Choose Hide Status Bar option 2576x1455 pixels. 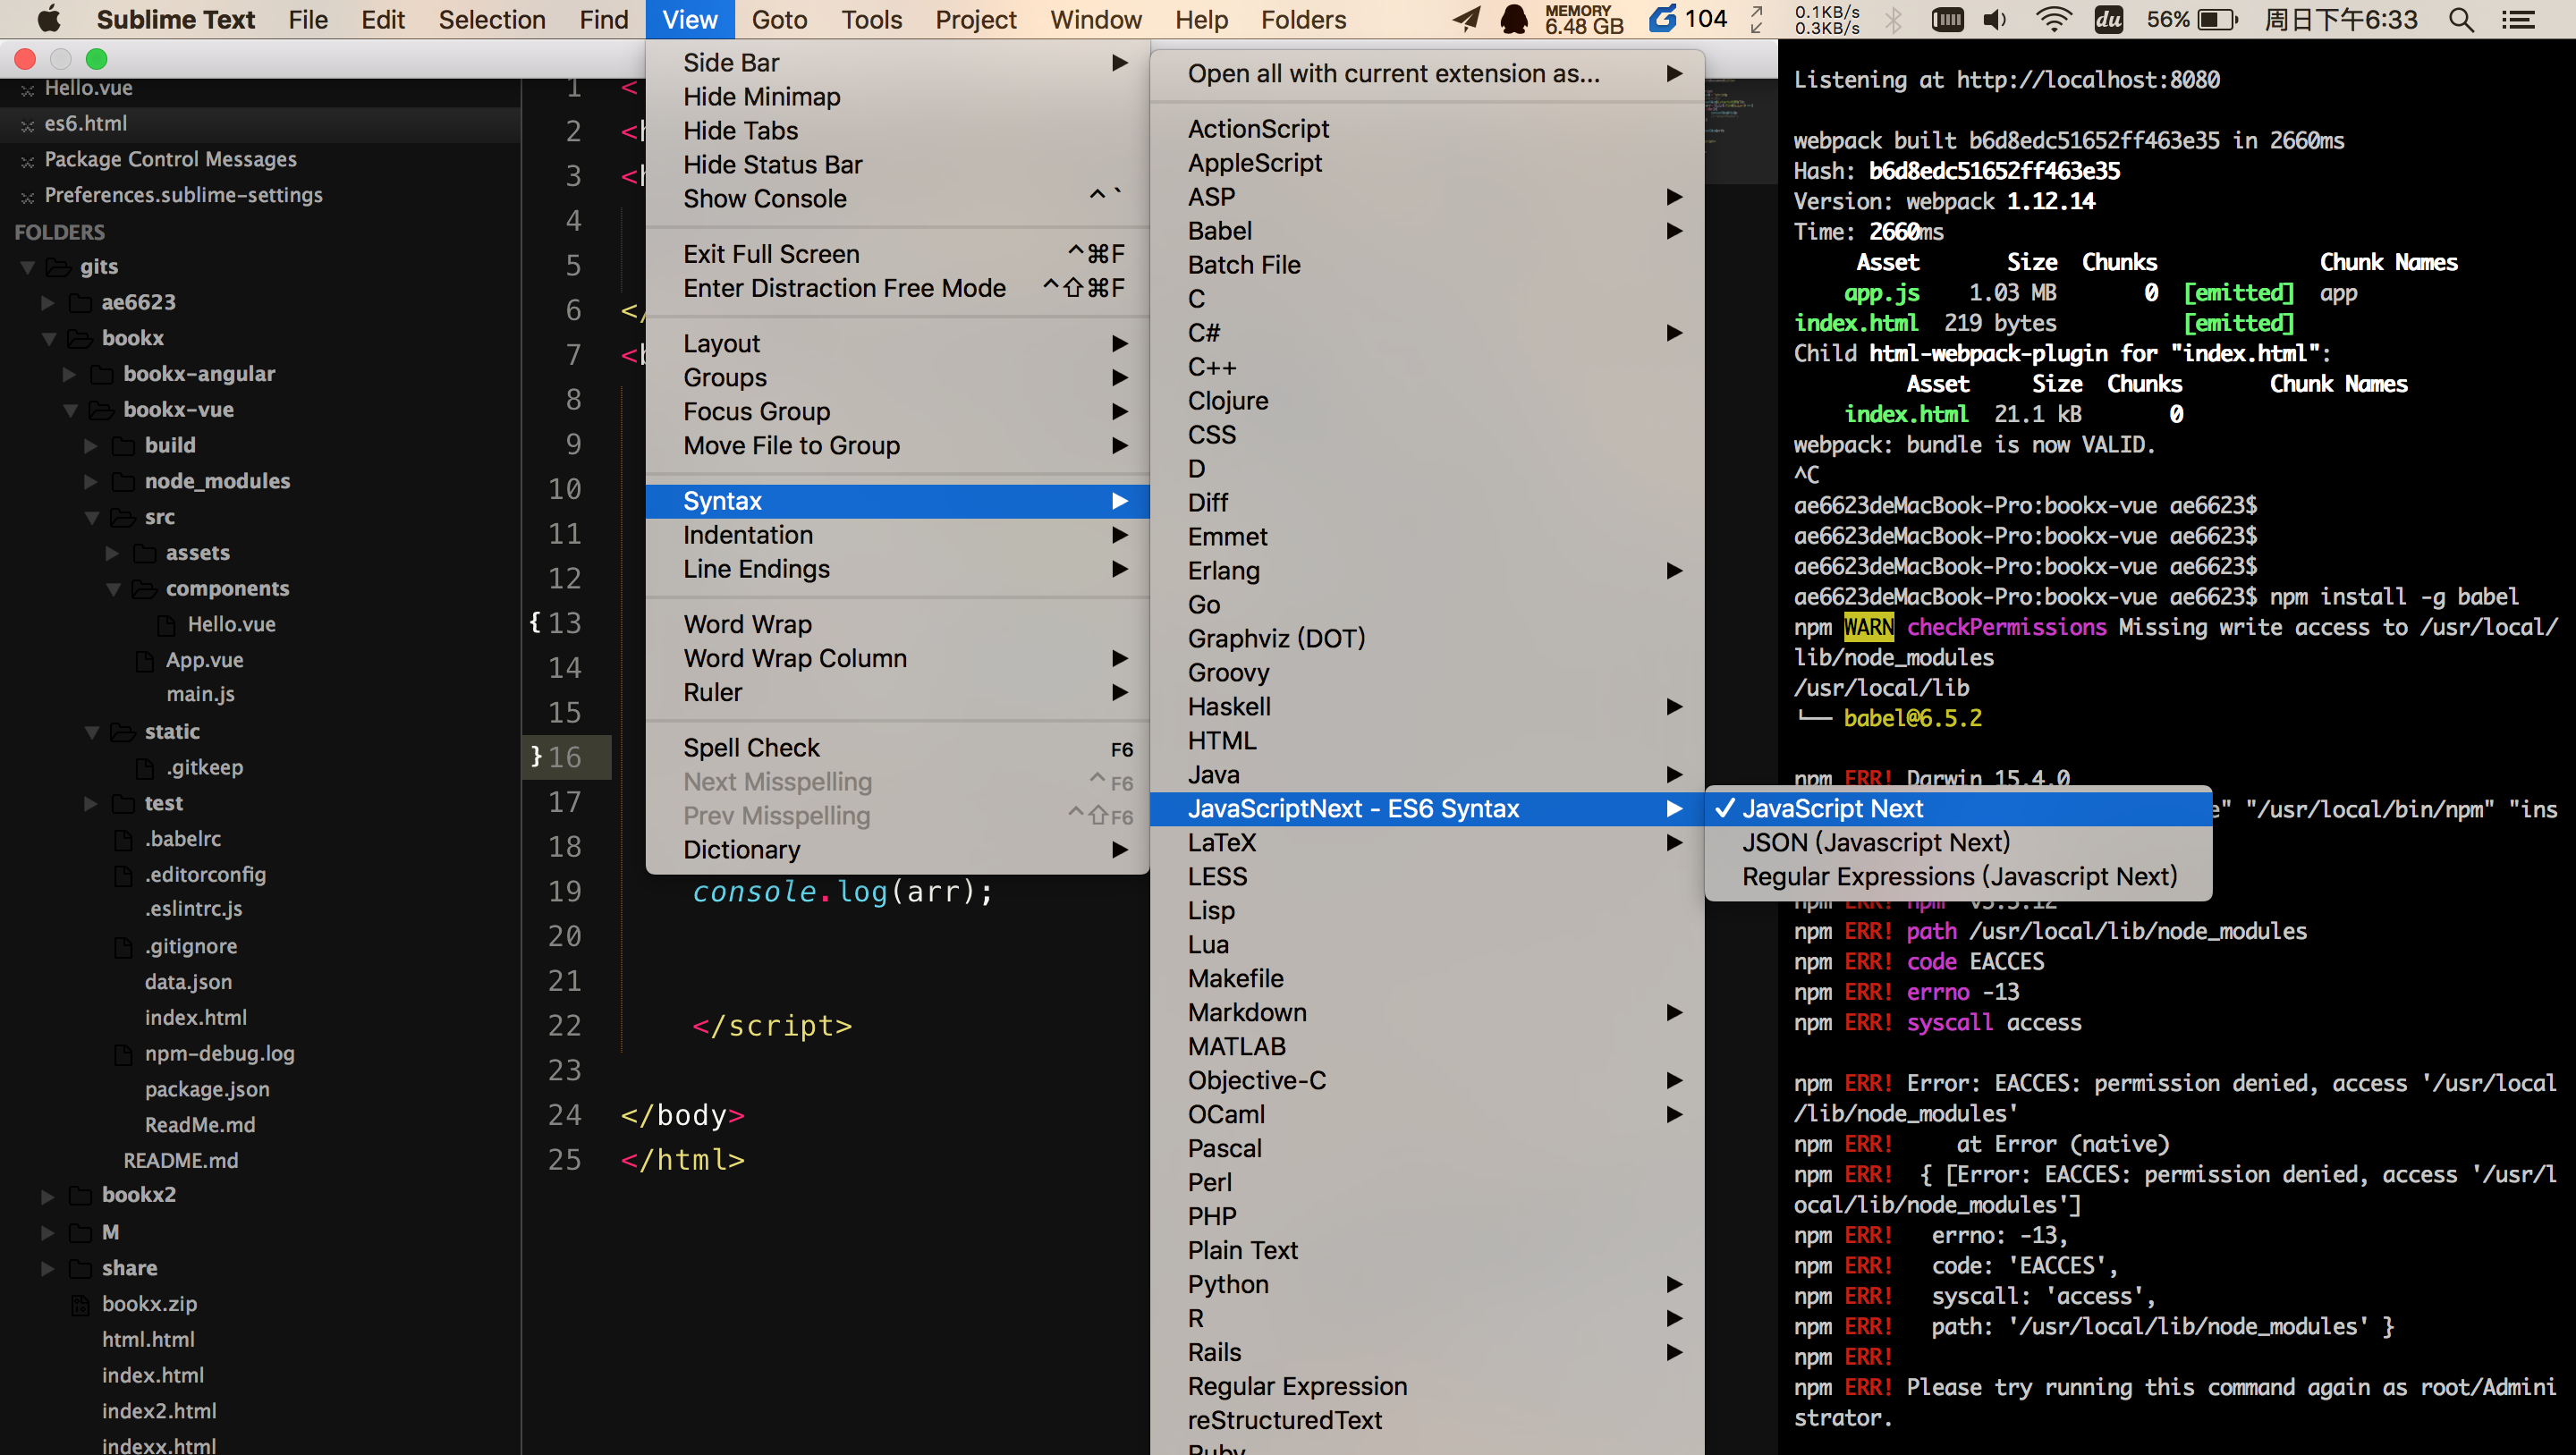tap(897, 165)
